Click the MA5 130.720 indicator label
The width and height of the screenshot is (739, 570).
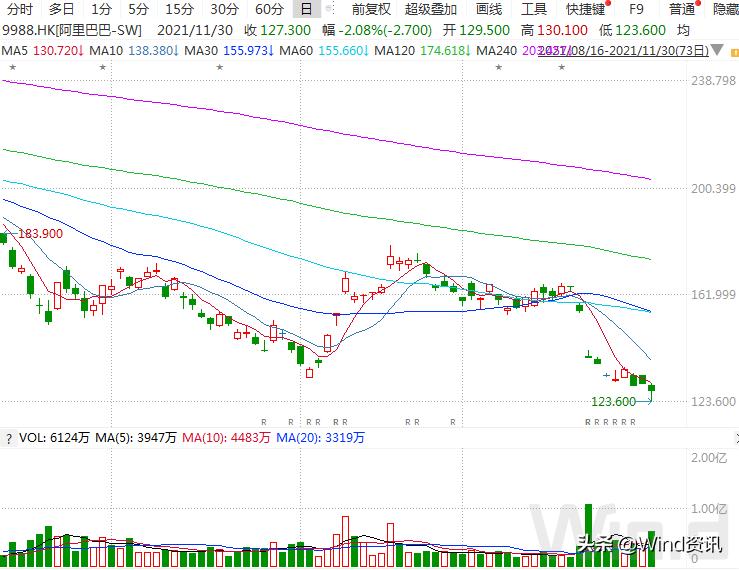coord(43,50)
